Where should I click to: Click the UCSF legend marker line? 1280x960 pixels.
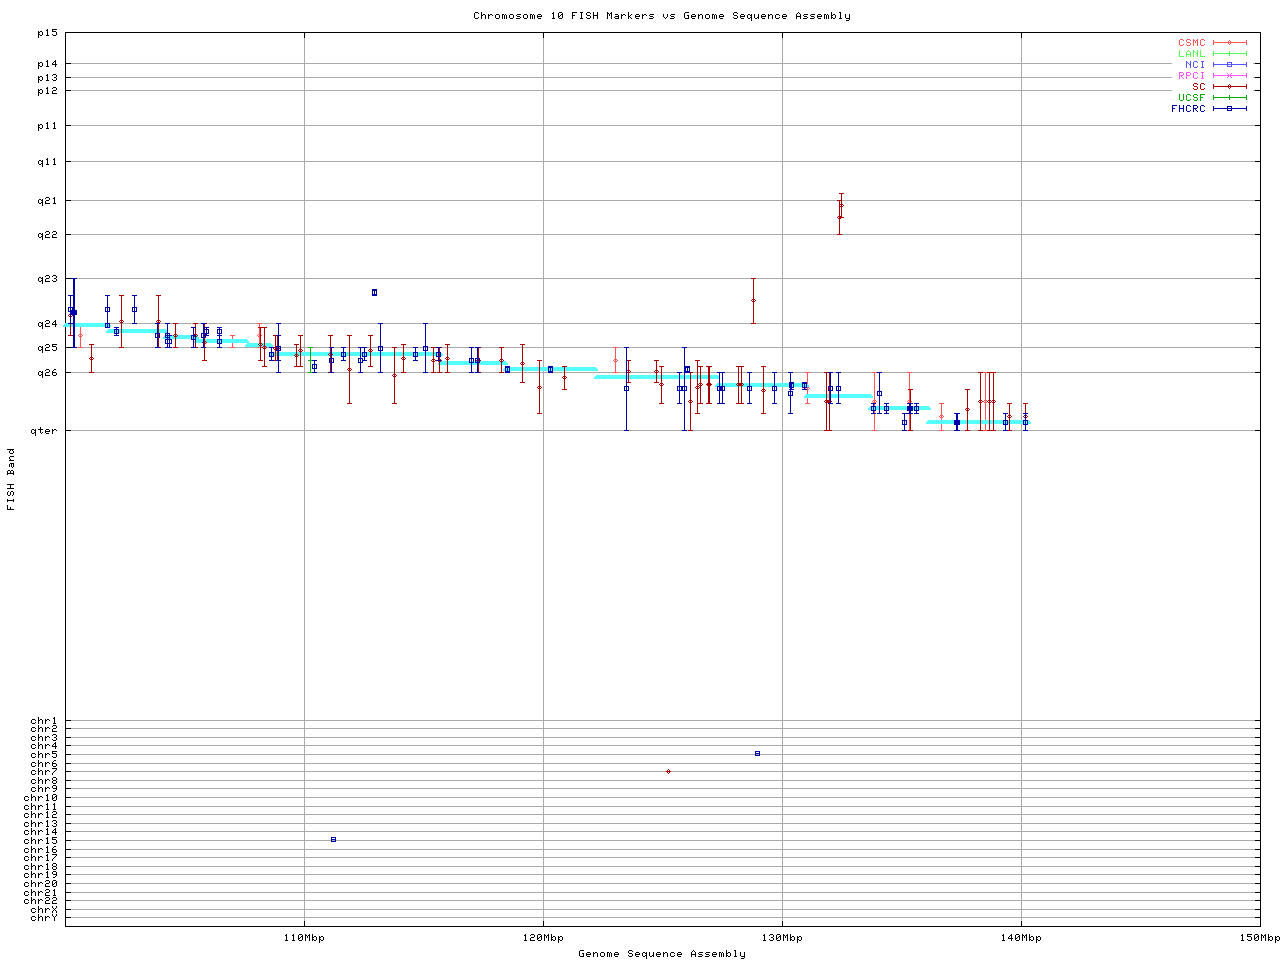(1229, 98)
